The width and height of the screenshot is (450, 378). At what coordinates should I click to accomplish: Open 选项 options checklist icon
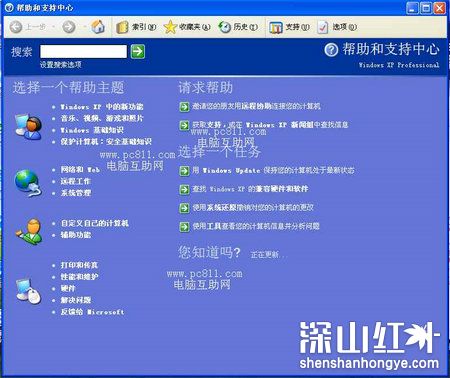[323, 27]
